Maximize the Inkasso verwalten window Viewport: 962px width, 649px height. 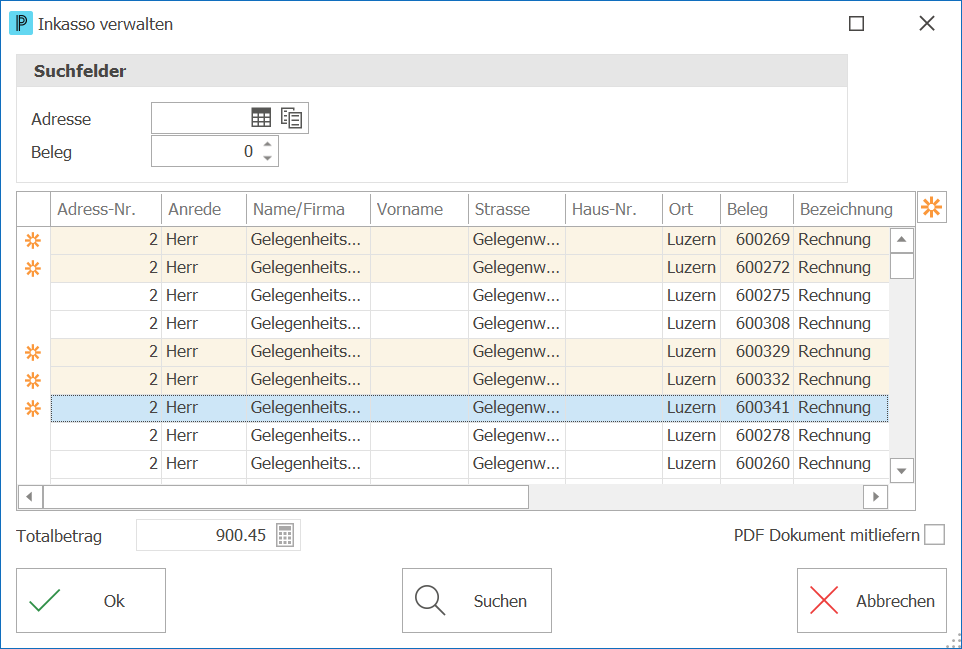click(856, 23)
